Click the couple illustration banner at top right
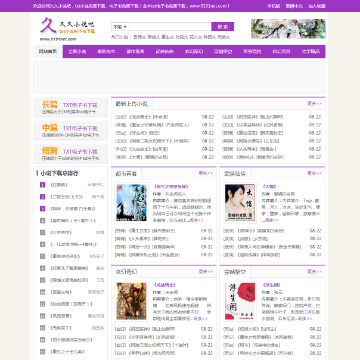 tap(288, 29)
